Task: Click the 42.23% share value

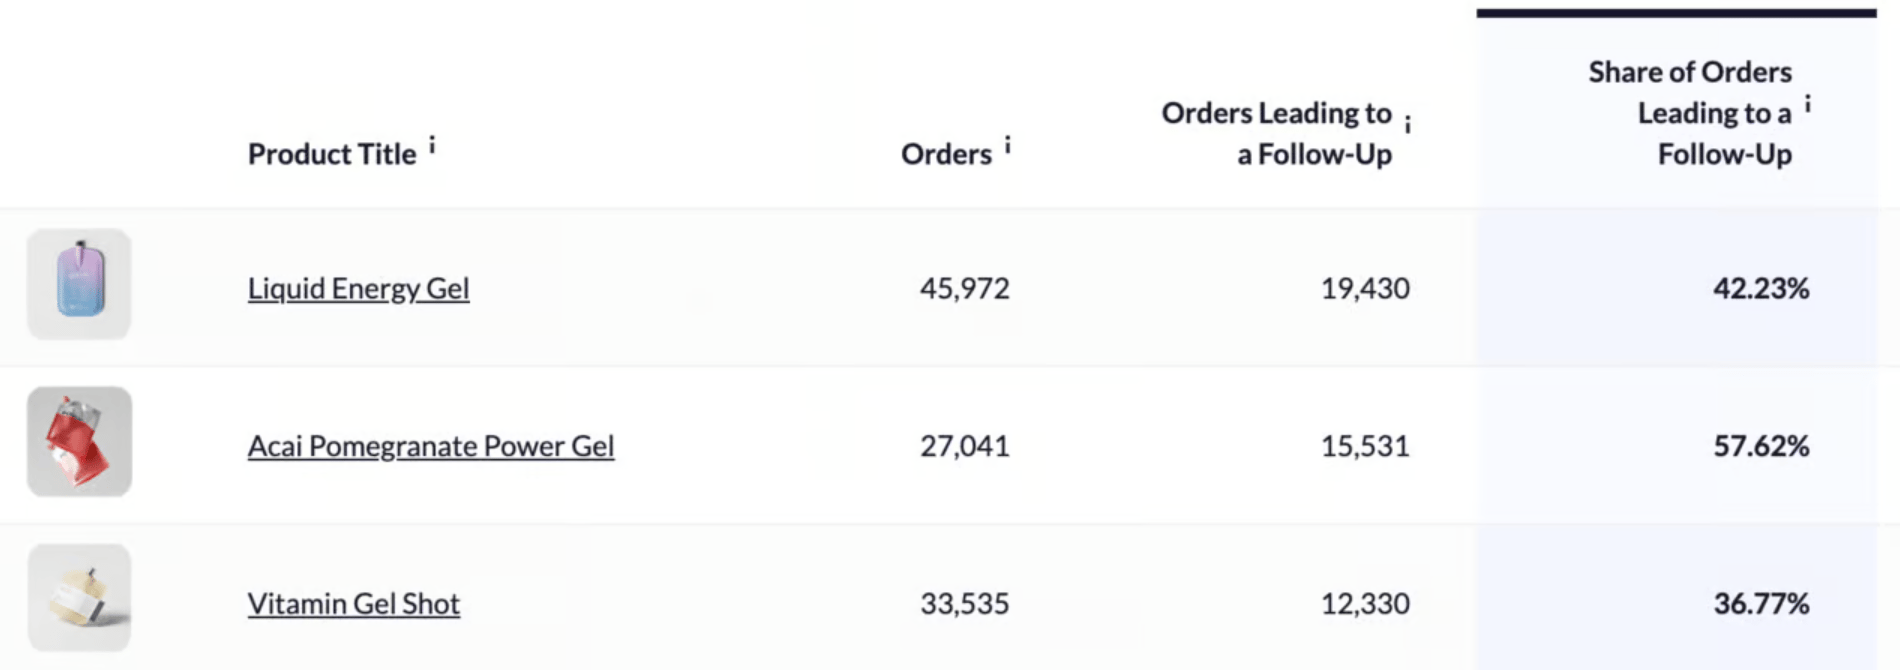Action: tap(1761, 288)
